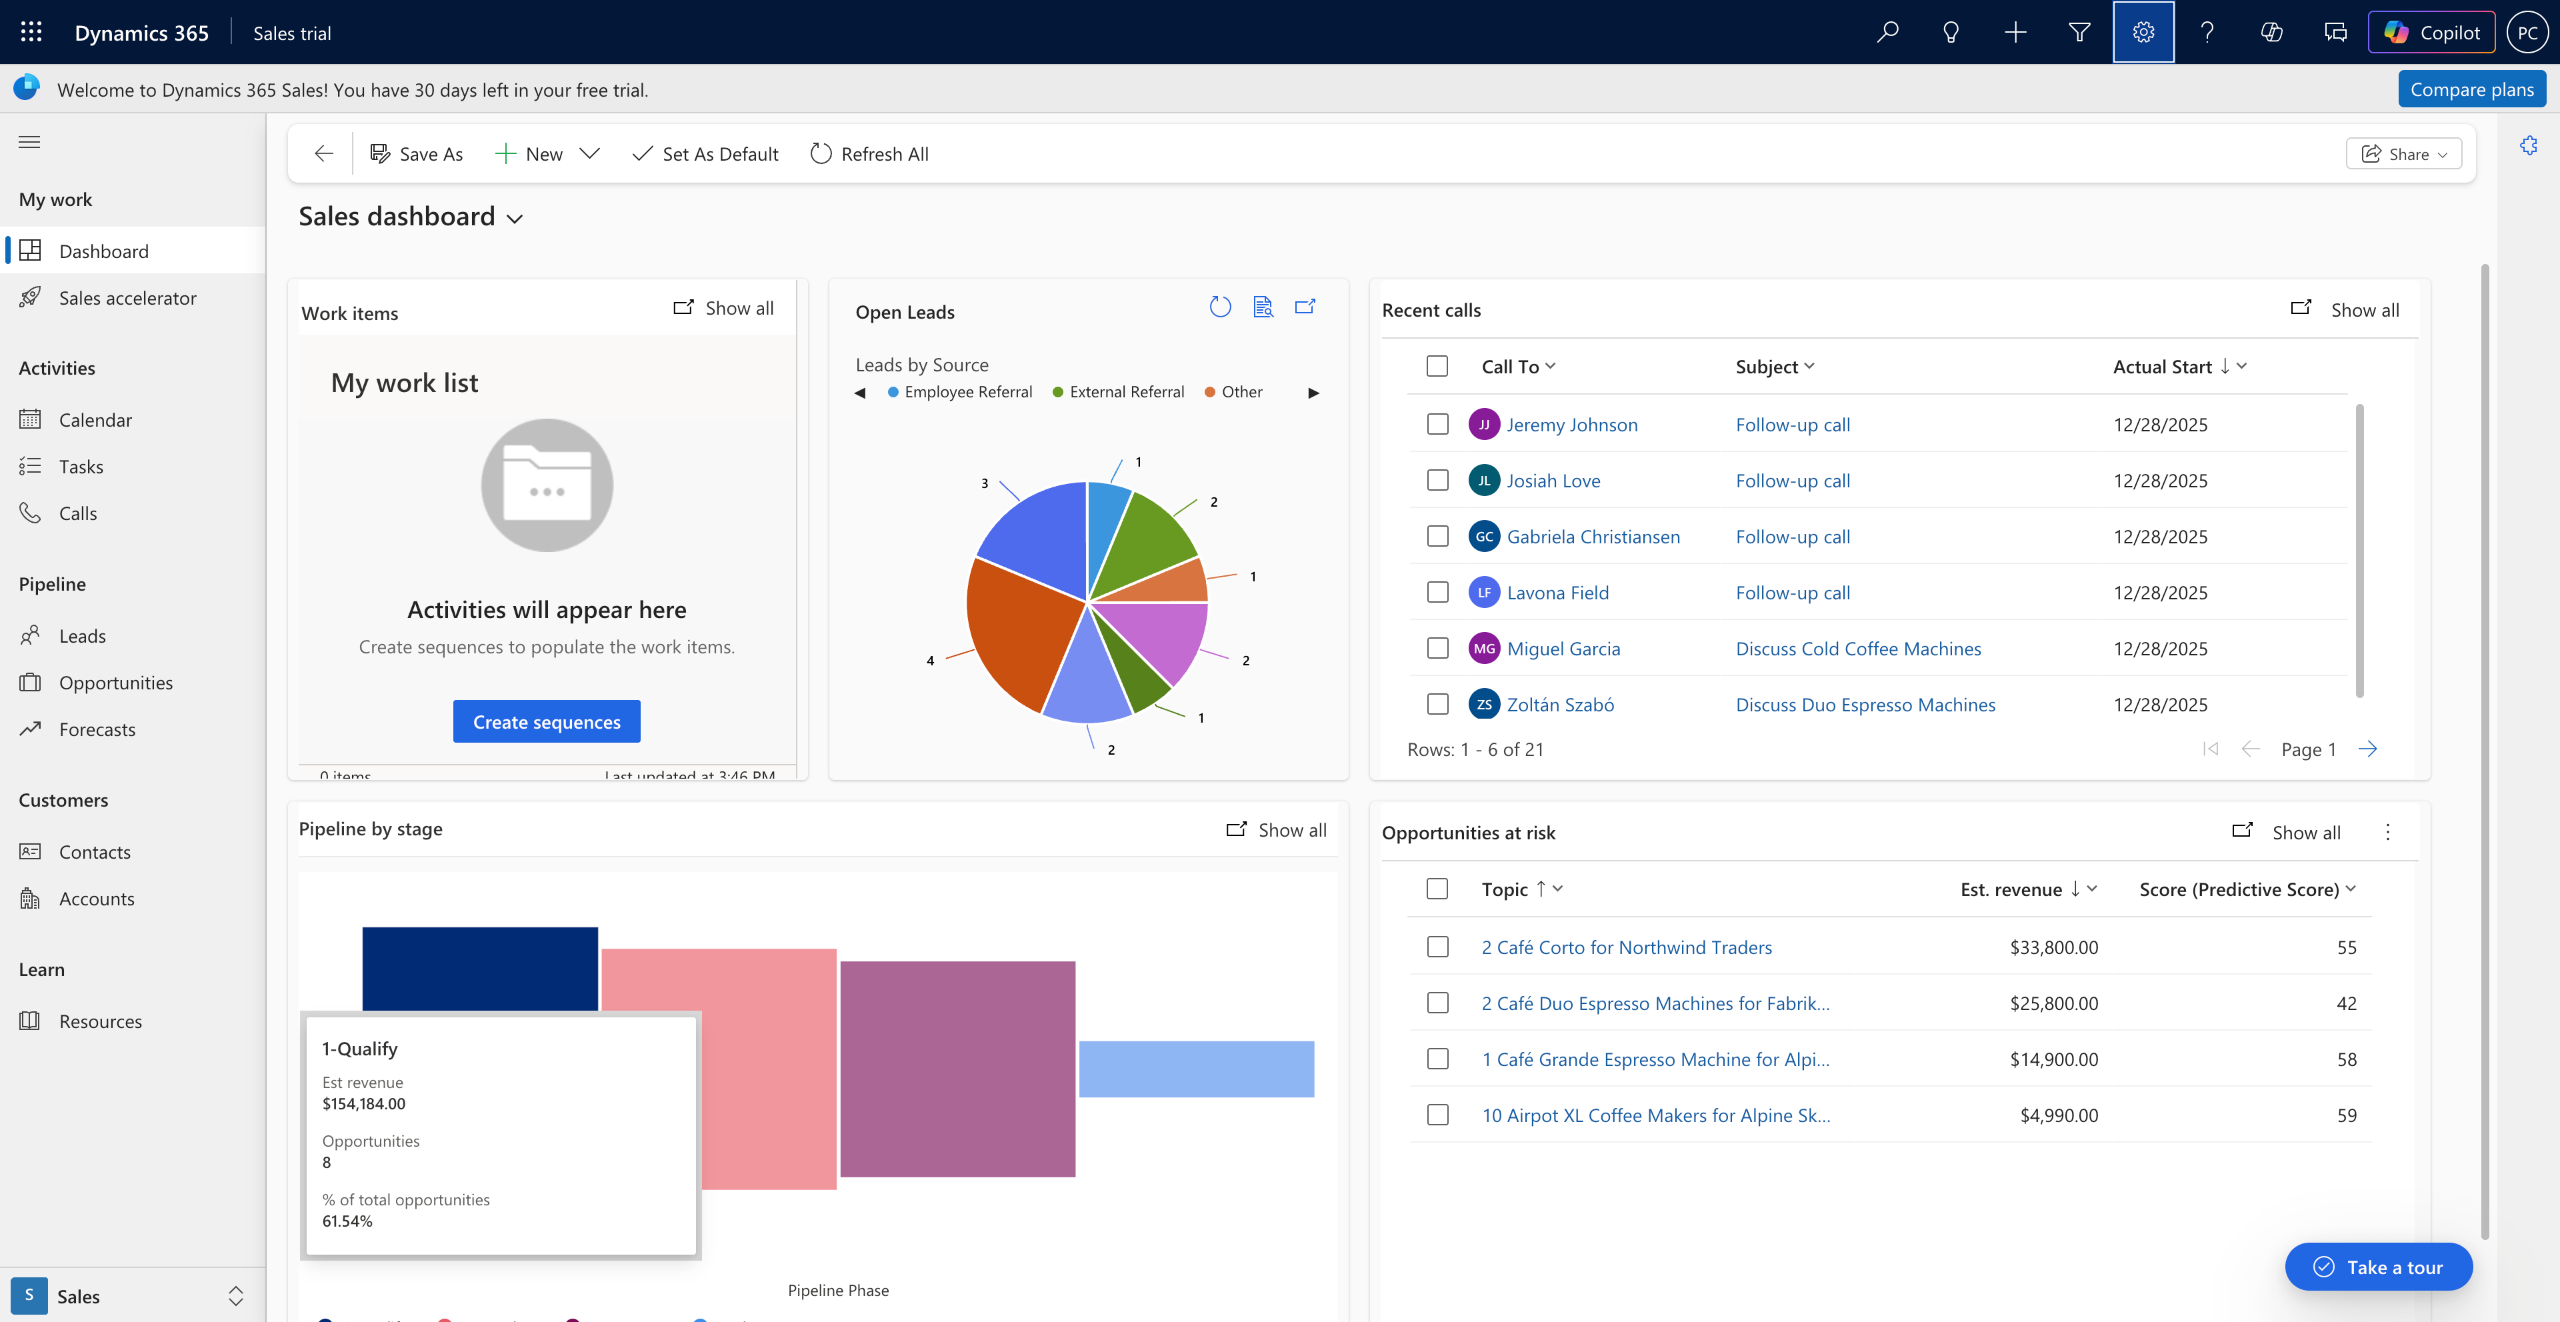Click the Create sequences button
Image resolution: width=2560 pixels, height=1322 pixels.
point(546,721)
